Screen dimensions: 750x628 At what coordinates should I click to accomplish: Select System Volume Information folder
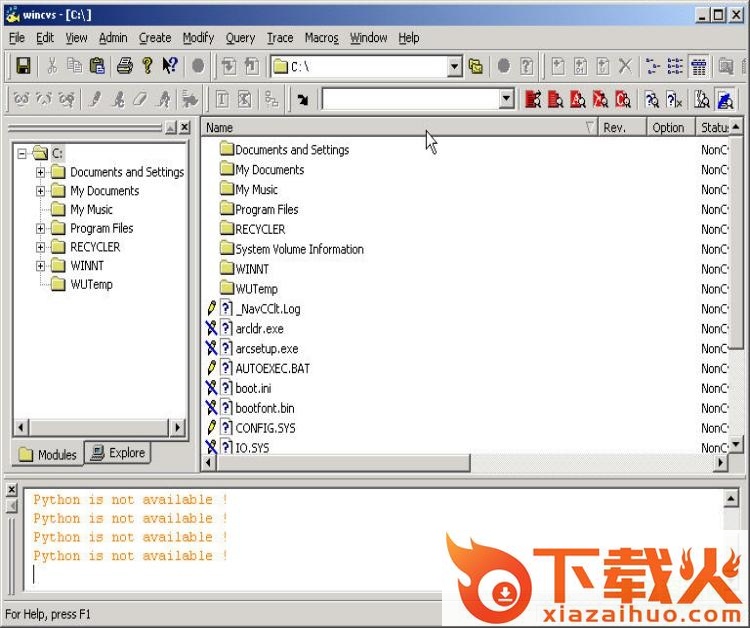click(x=292, y=249)
